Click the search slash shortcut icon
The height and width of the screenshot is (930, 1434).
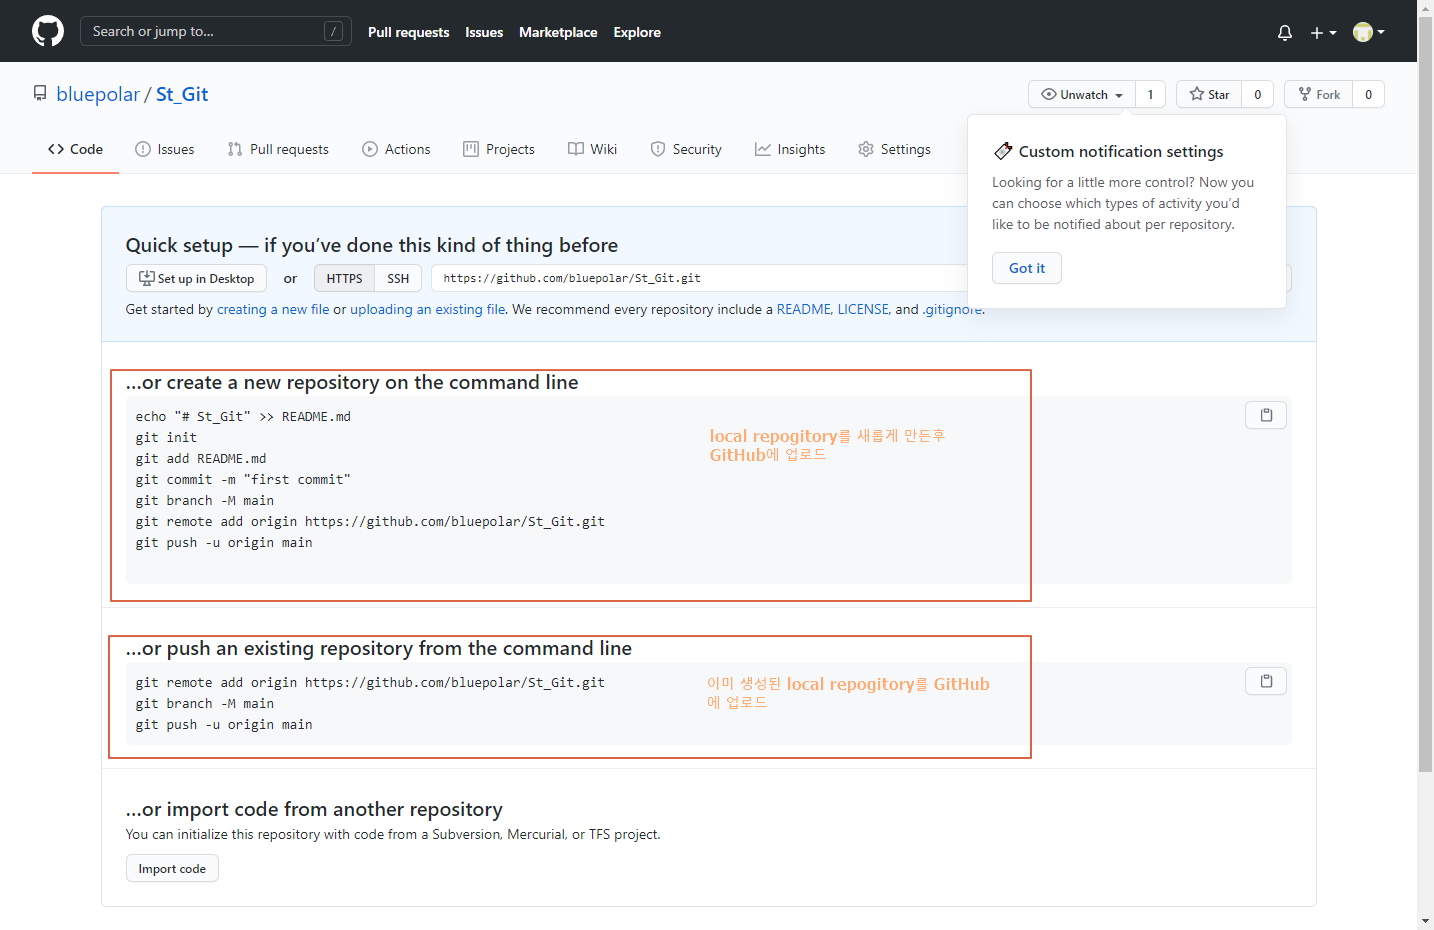coord(334,31)
